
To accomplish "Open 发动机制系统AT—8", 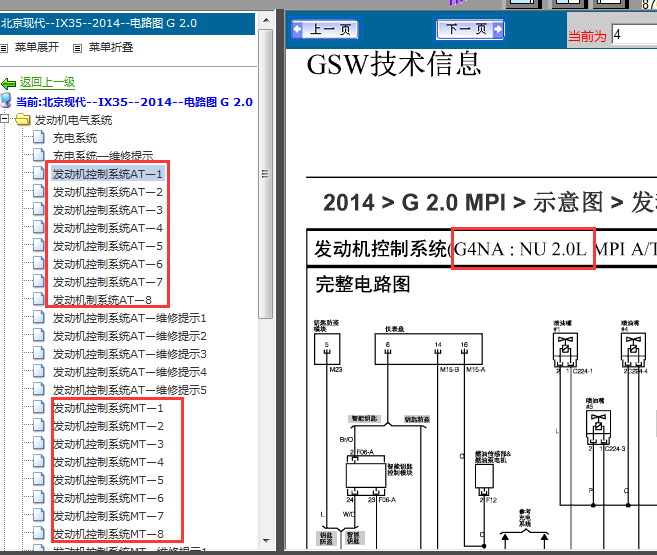I will click(x=102, y=300).
